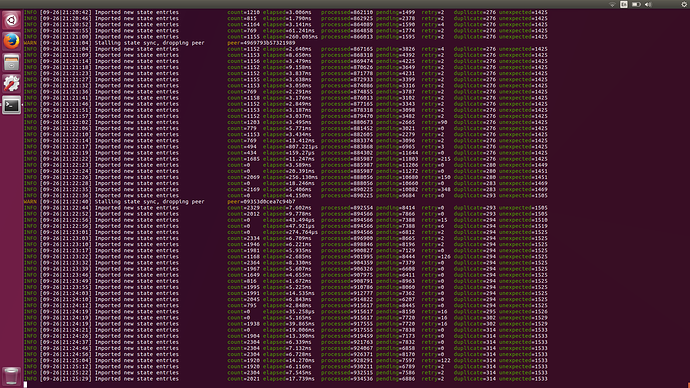Click the 'elapsed=807.221µs' value
Screen dimensions: 690x388
[x=290, y=147]
